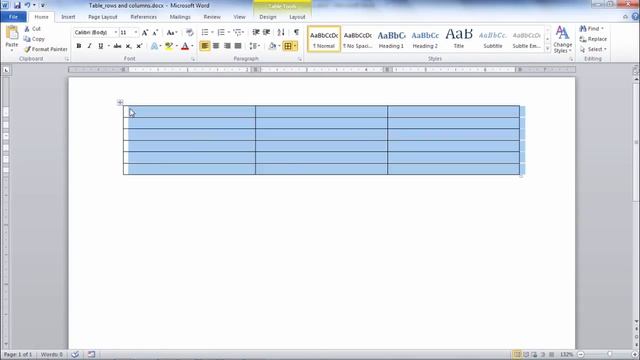Apply the Subtitle style
The height and width of the screenshot is (360, 640).
(x=493, y=39)
